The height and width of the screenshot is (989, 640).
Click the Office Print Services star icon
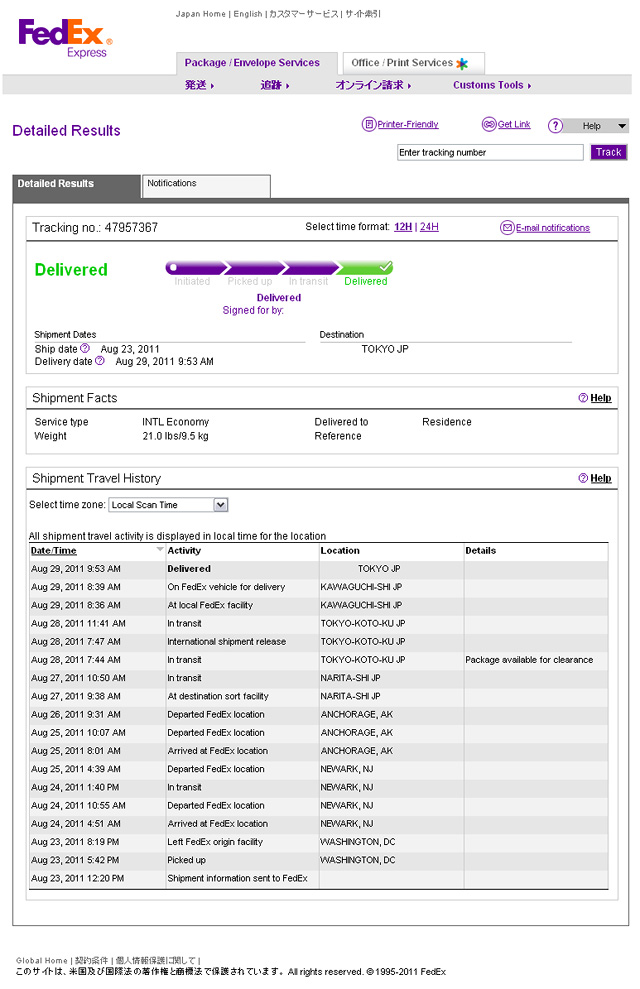[462, 63]
